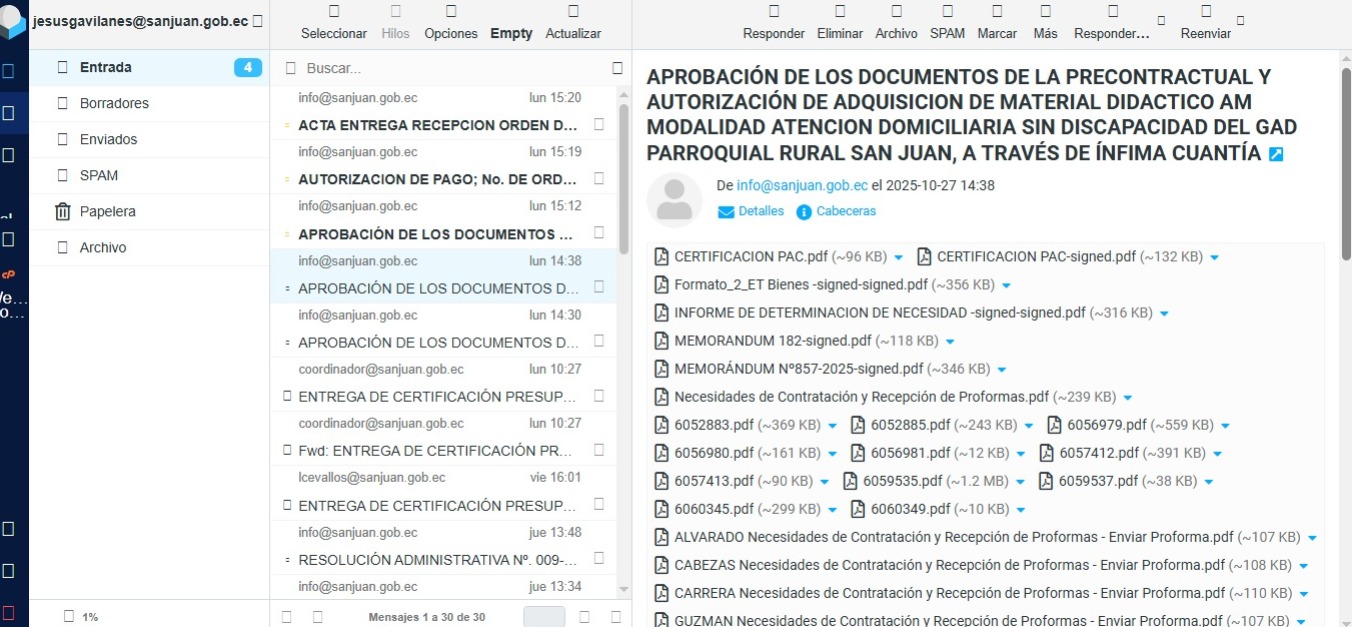The image size is (1352, 627).
Task: Open the Borradores folder
Action: click(x=114, y=103)
